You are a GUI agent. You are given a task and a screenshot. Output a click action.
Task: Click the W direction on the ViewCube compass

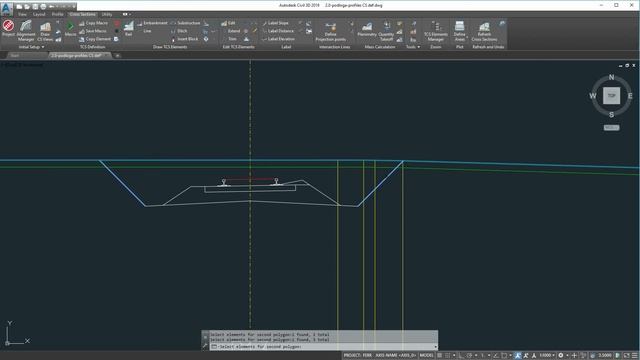tap(593, 96)
